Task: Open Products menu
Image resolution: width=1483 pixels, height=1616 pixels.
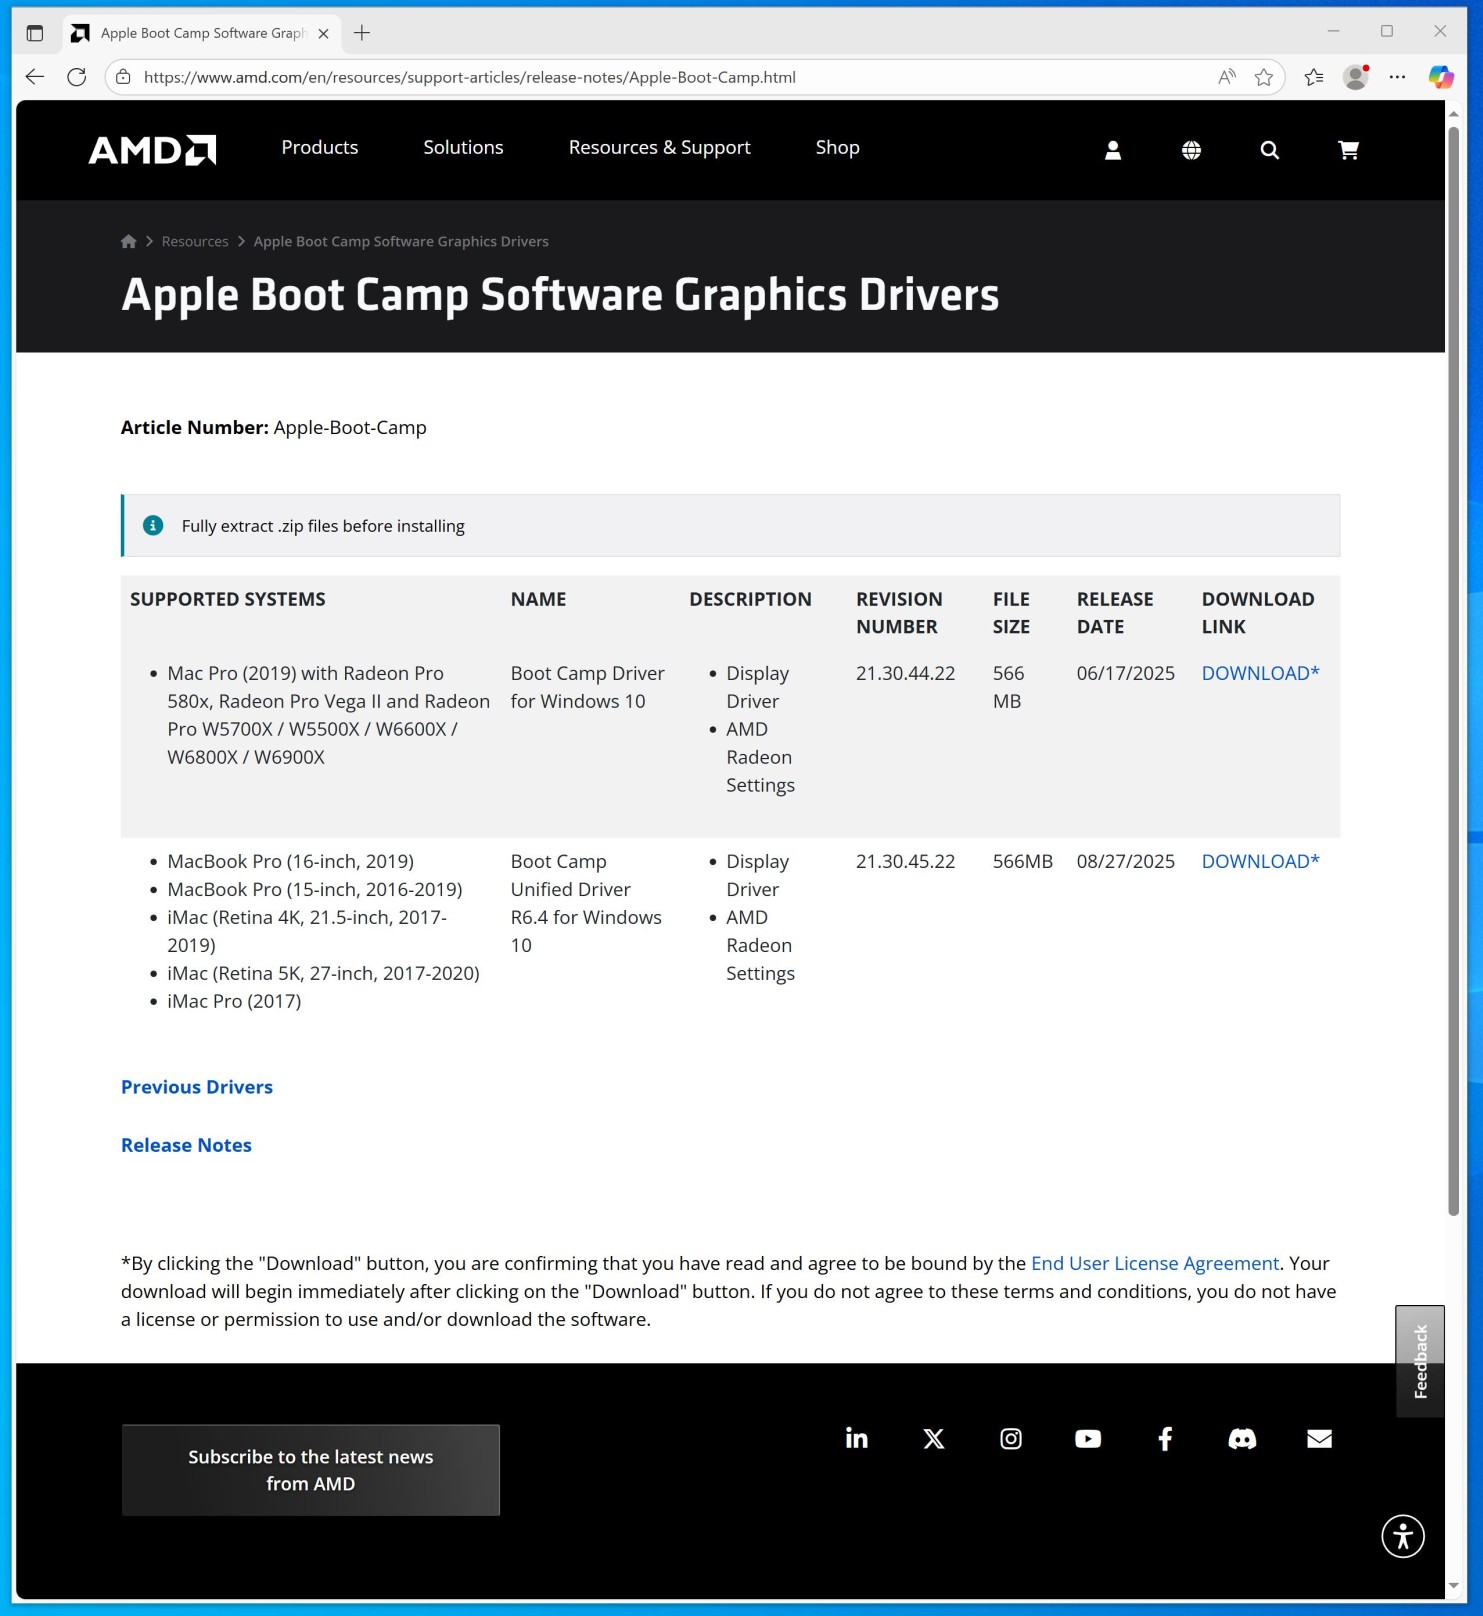Action: [x=320, y=147]
